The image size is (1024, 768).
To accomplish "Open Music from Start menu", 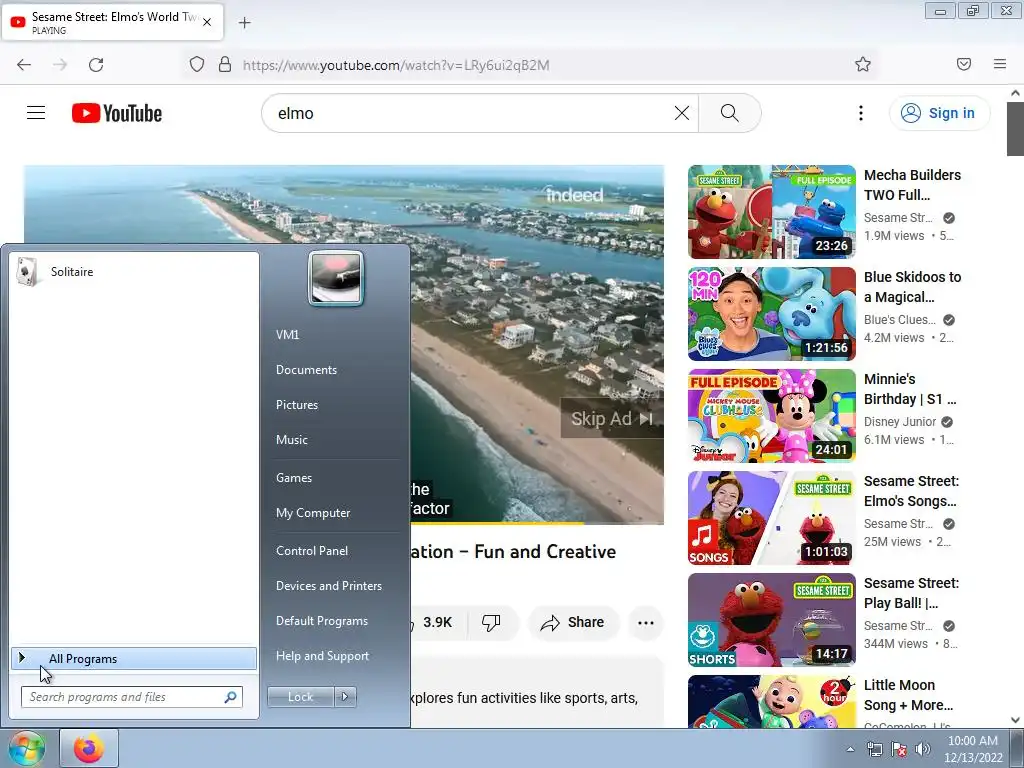I will tap(292, 440).
